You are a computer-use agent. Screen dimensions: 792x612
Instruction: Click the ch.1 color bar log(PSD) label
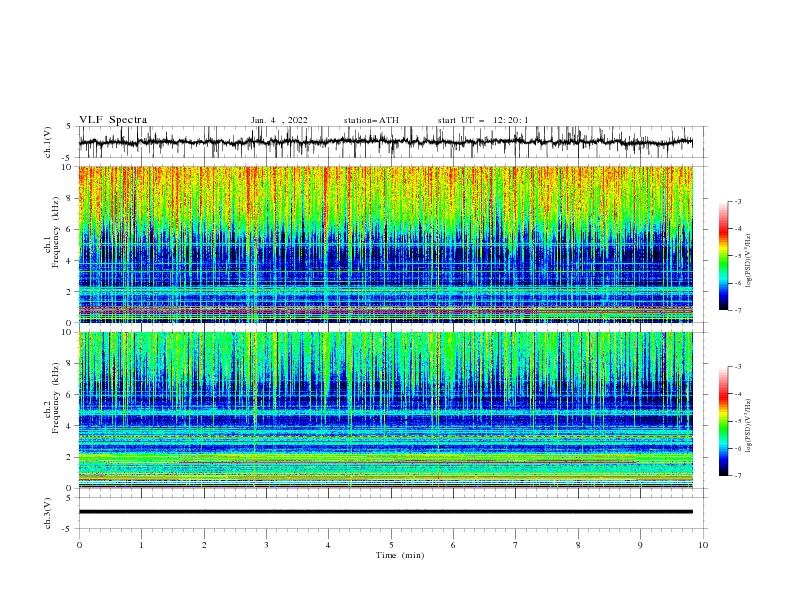coord(748,261)
